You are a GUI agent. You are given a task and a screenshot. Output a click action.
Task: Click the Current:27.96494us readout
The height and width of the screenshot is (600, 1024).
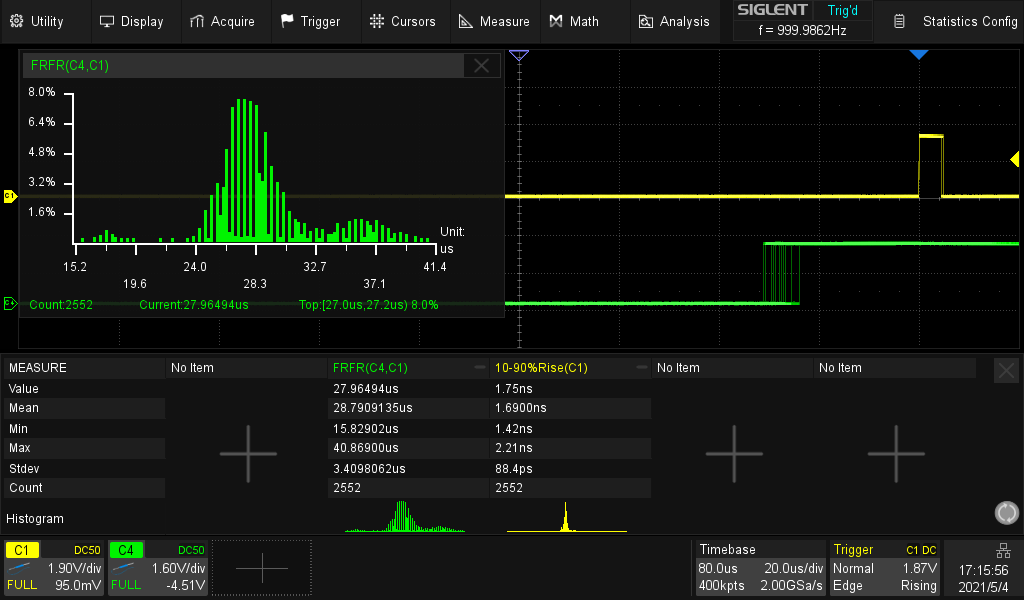coord(194,305)
